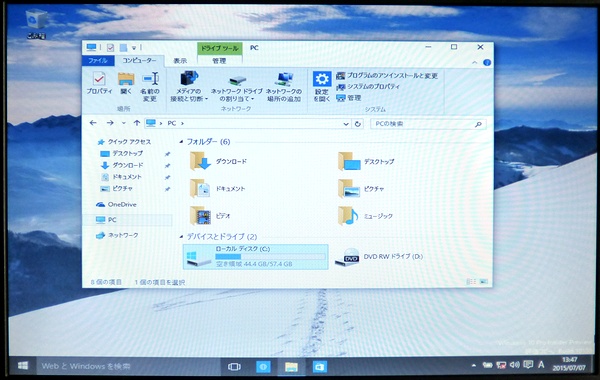Viewport: 600px width, 380px height.
Task: Collapse the Folders (フォルダー) (6) group
Action: (x=181, y=142)
